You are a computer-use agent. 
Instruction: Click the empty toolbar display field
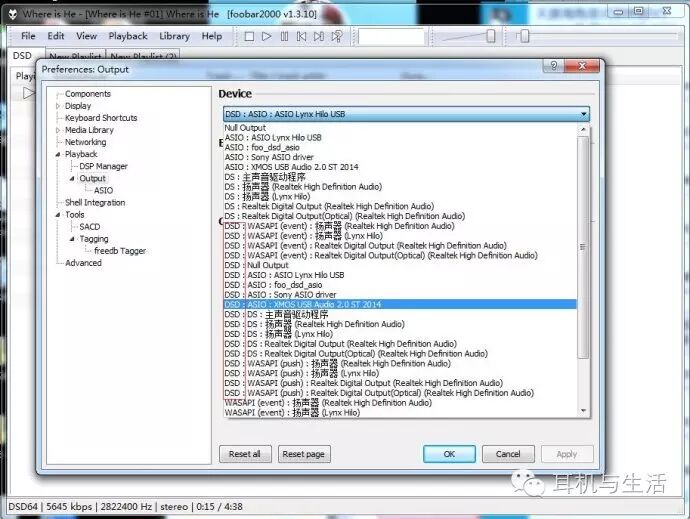[391, 37]
